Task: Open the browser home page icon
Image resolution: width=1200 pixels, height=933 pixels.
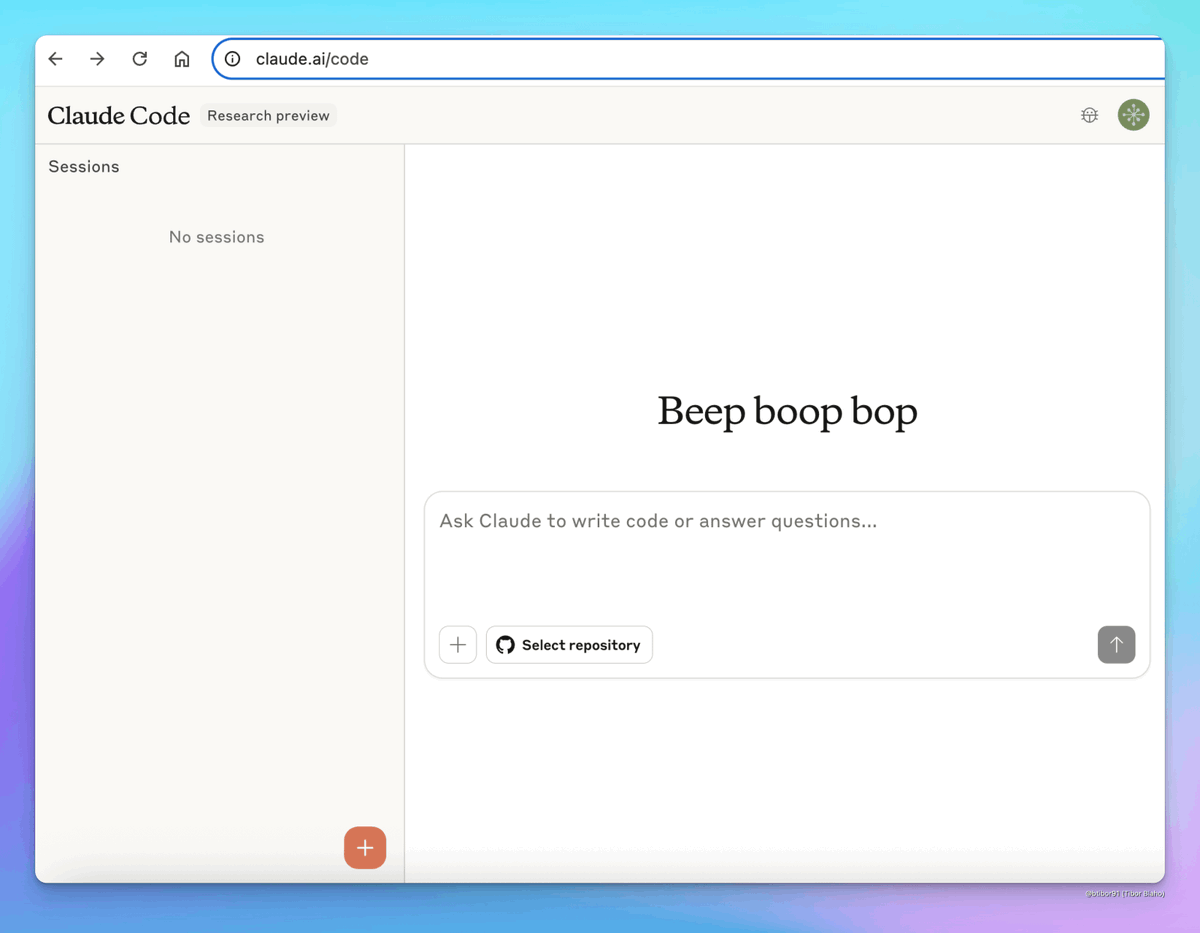Action: (182, 59)
